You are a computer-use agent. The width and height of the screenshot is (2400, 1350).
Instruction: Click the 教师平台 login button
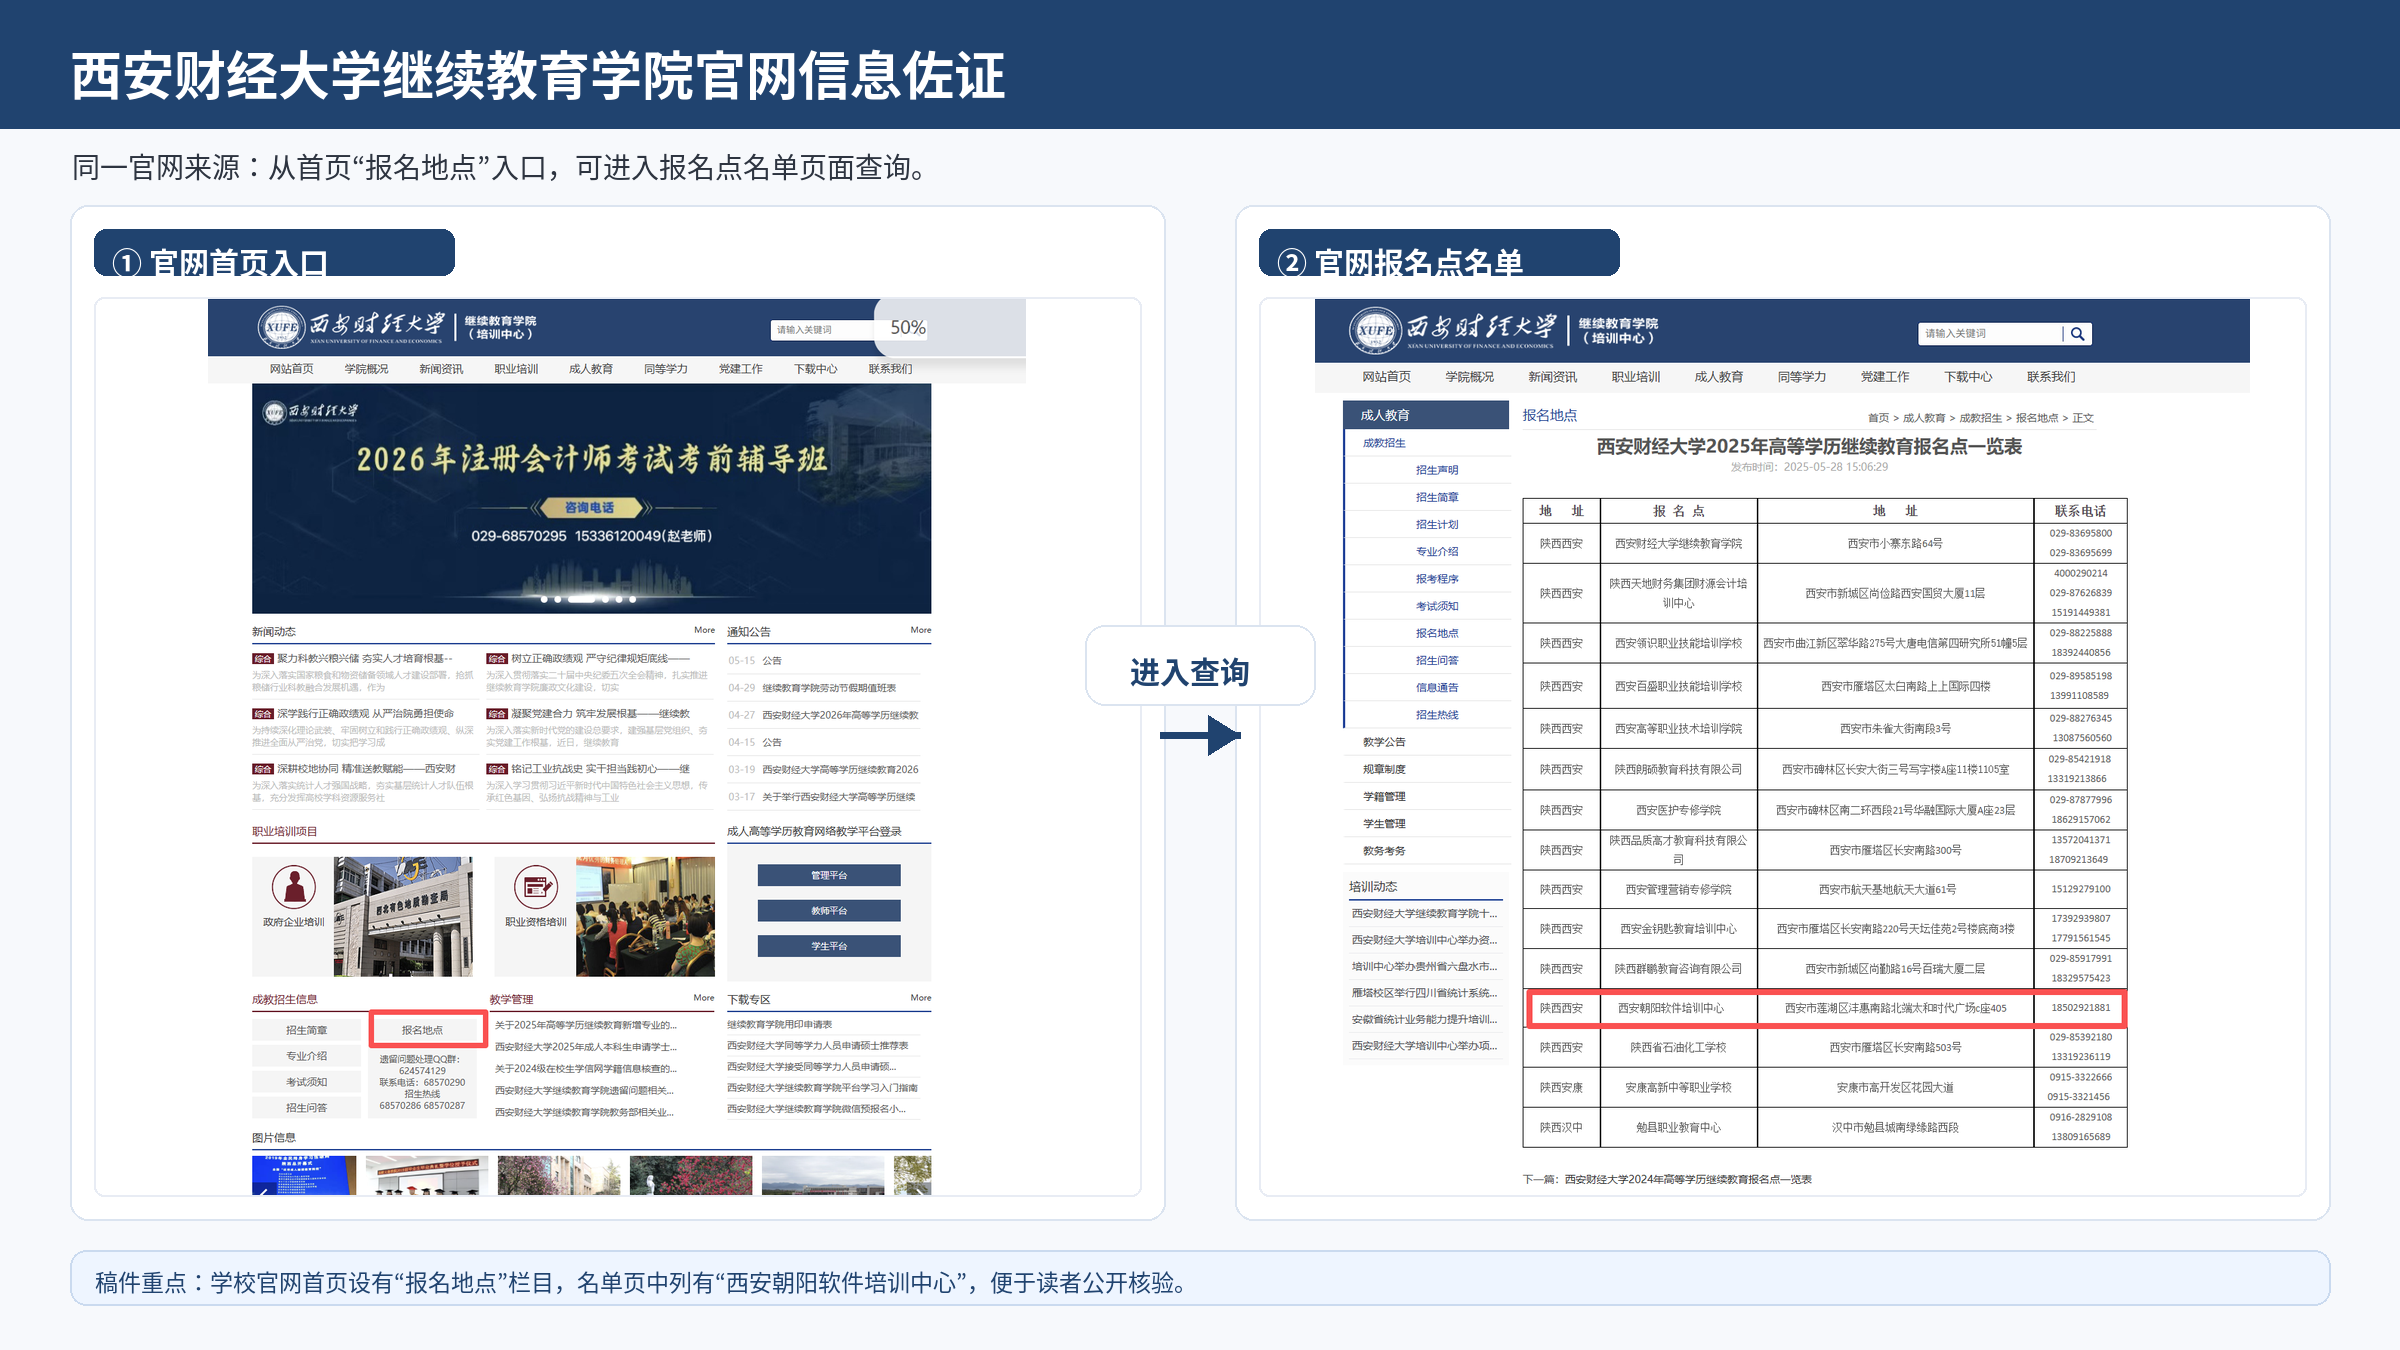829,910
